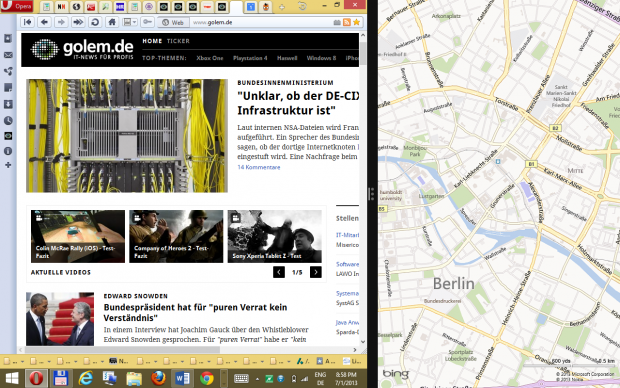Play the Colin McRae Rally video thumbnail
Screen dimensions: 620x388
pyautogui.click(x=78, y=236)
